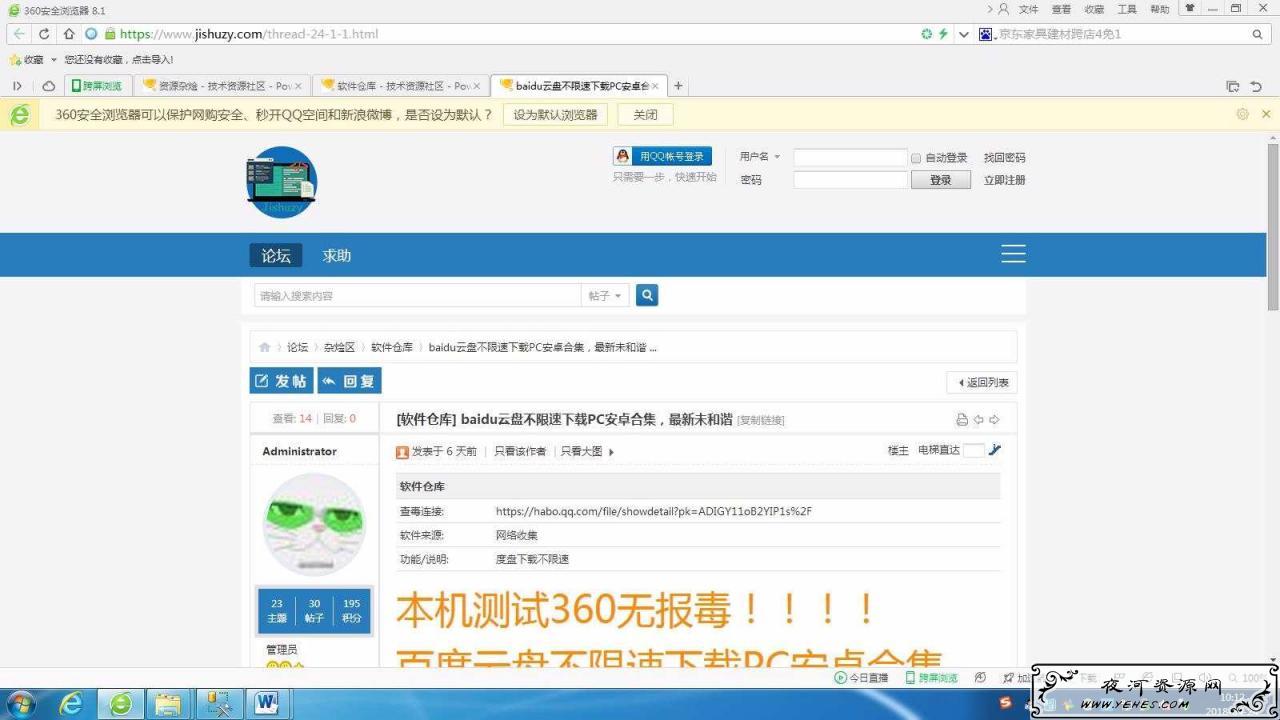Reload the page with the refresh icon

(44, 34)
